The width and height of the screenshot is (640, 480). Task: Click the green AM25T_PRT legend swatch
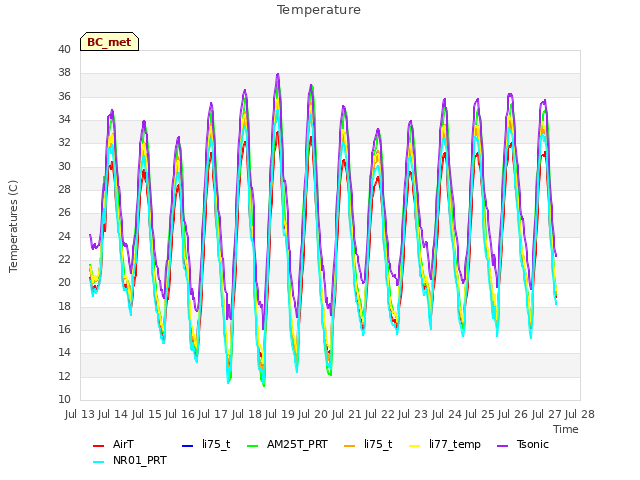point(253,446)
